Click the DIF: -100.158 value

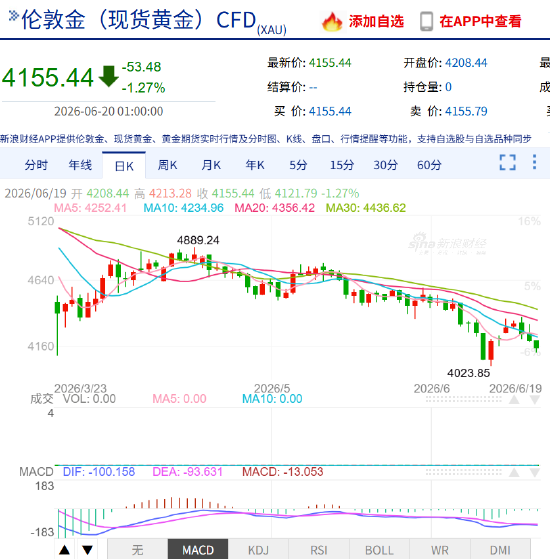point(99,472)
